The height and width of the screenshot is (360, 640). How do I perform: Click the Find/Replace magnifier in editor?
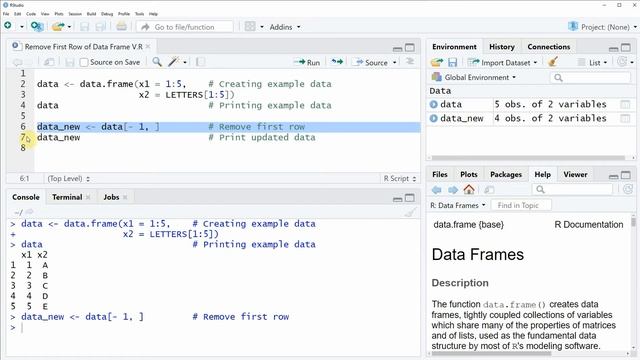click(x=157, y=62)
